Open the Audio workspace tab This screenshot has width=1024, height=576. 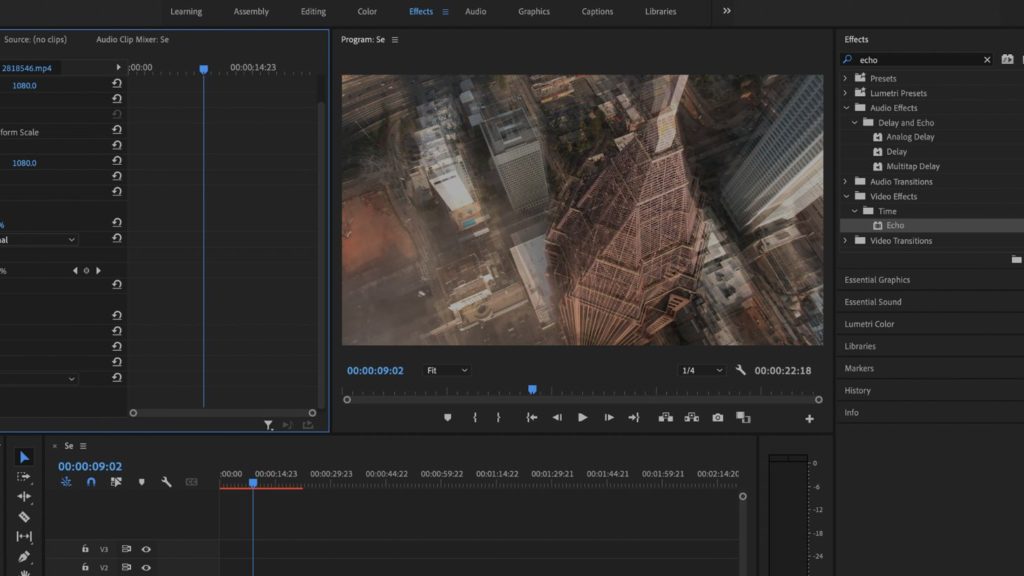(476, 12)
